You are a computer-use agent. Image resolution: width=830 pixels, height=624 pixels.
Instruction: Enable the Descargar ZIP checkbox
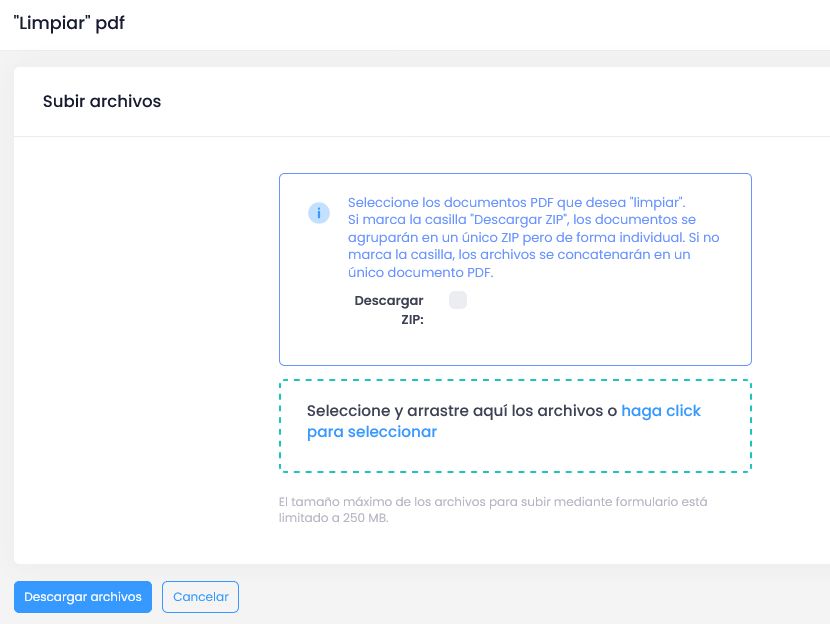(458, 300)
